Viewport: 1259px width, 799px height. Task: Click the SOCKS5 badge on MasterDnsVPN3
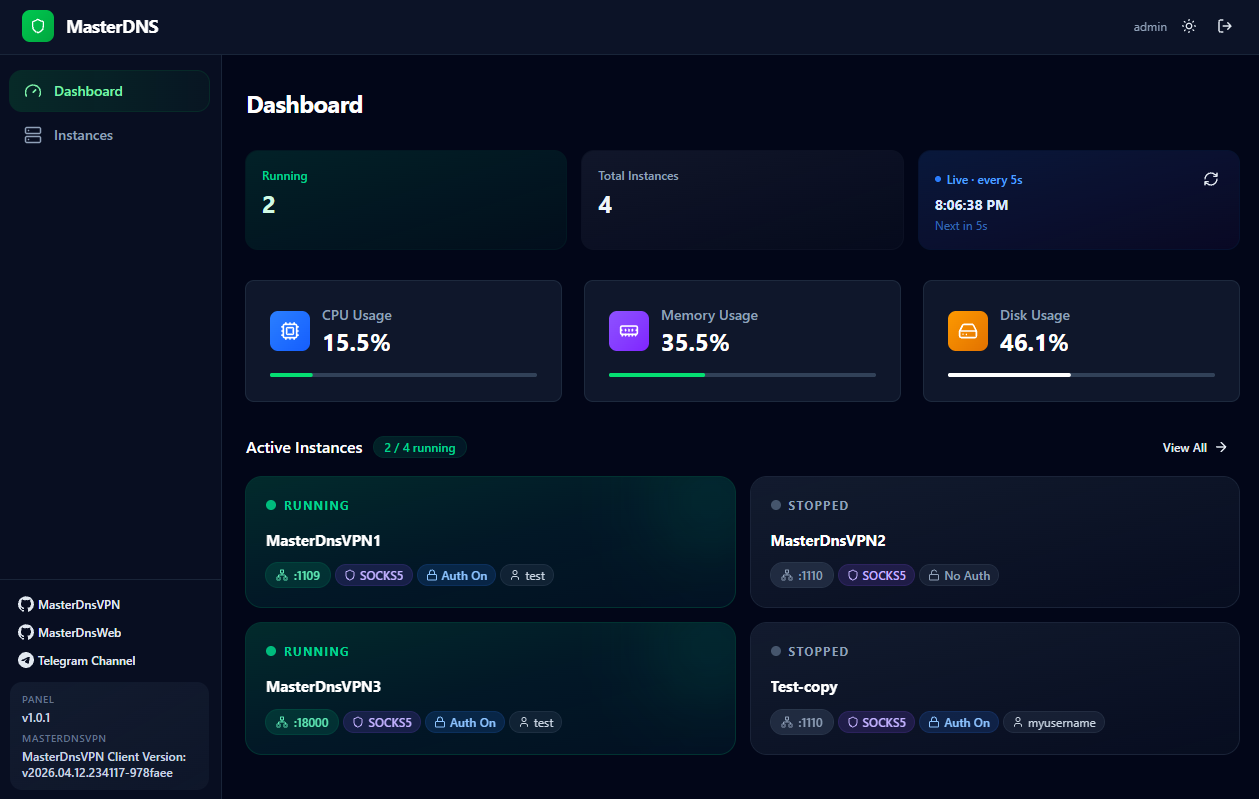pos(382,722)
